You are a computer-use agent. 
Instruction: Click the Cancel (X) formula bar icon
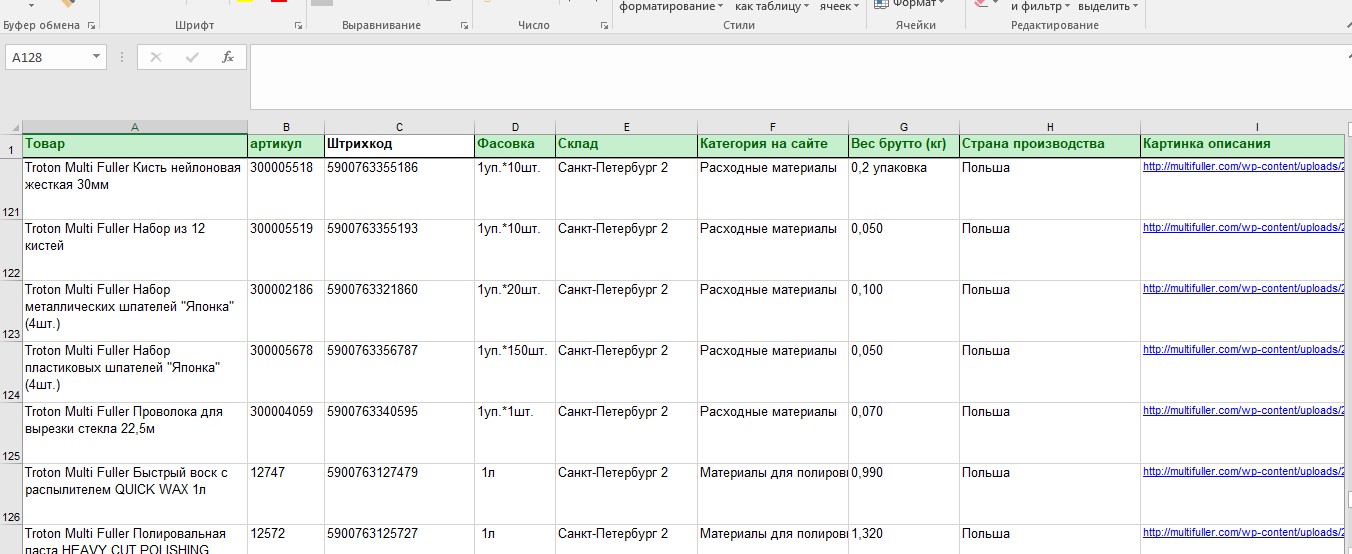(156, 57)
